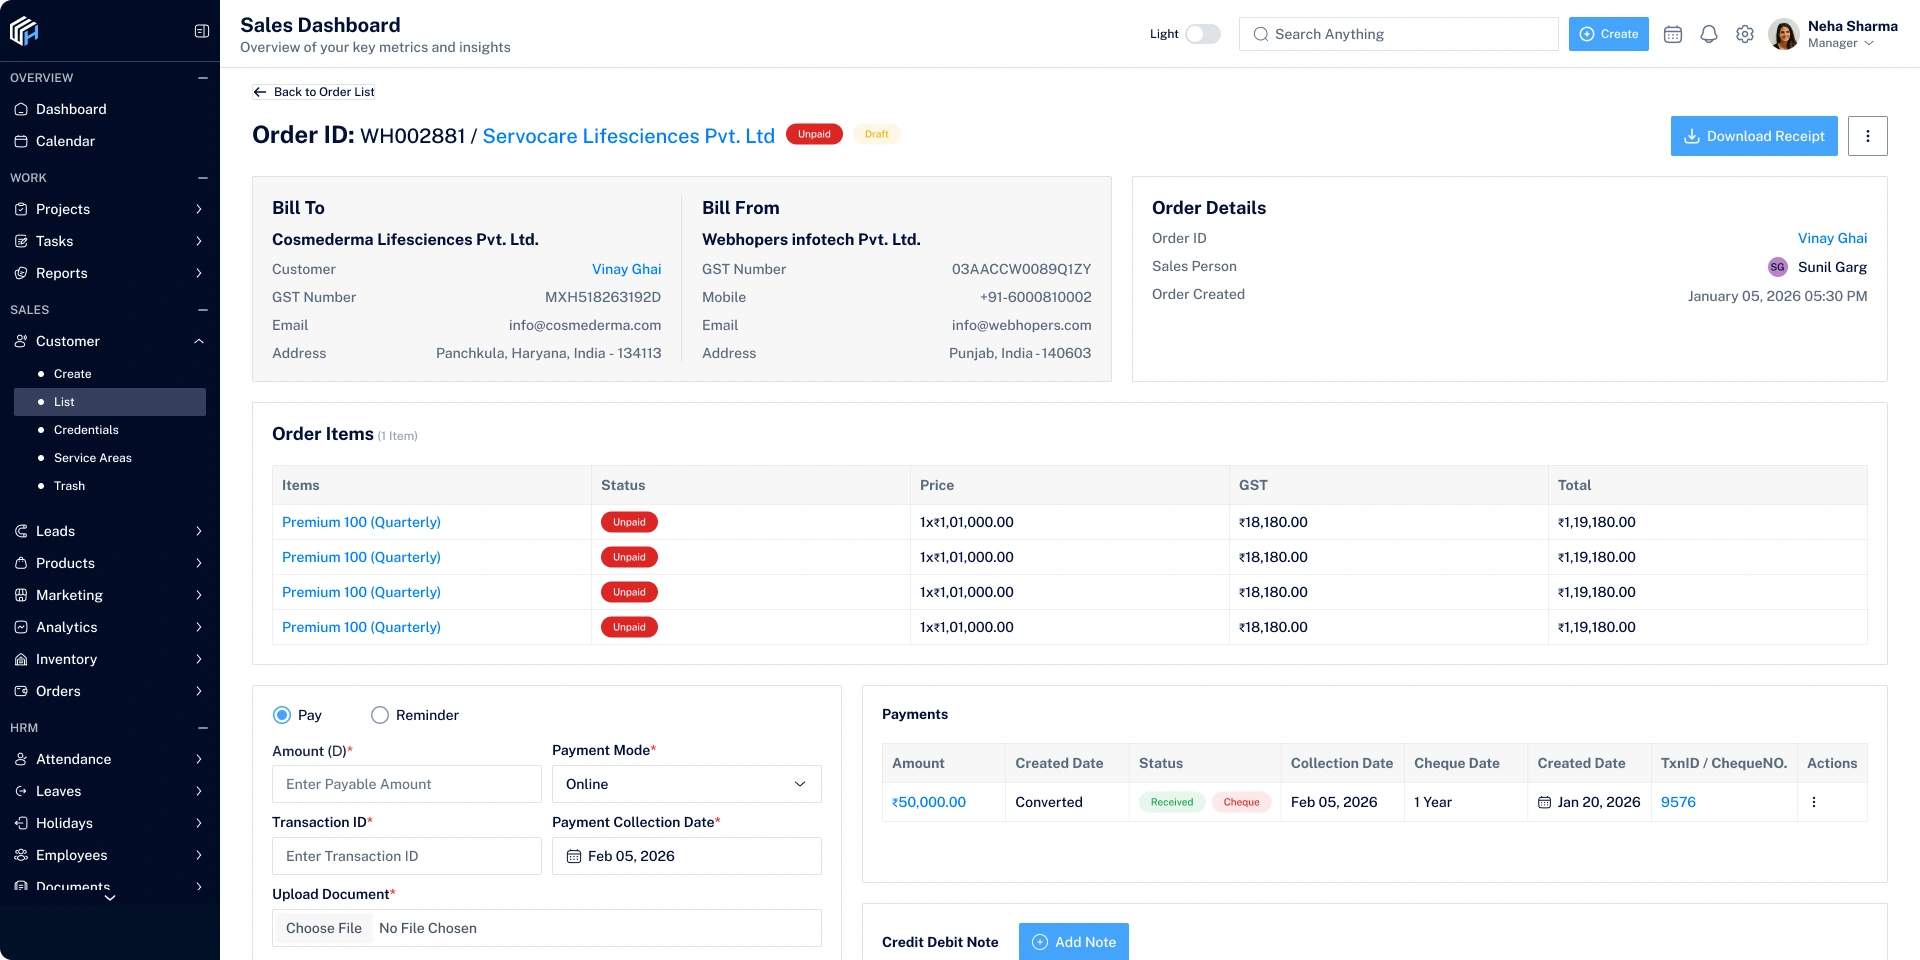Click Dashboard home icon in sidebar
This screenshot has width=1920, height=960.
[21, 109]
